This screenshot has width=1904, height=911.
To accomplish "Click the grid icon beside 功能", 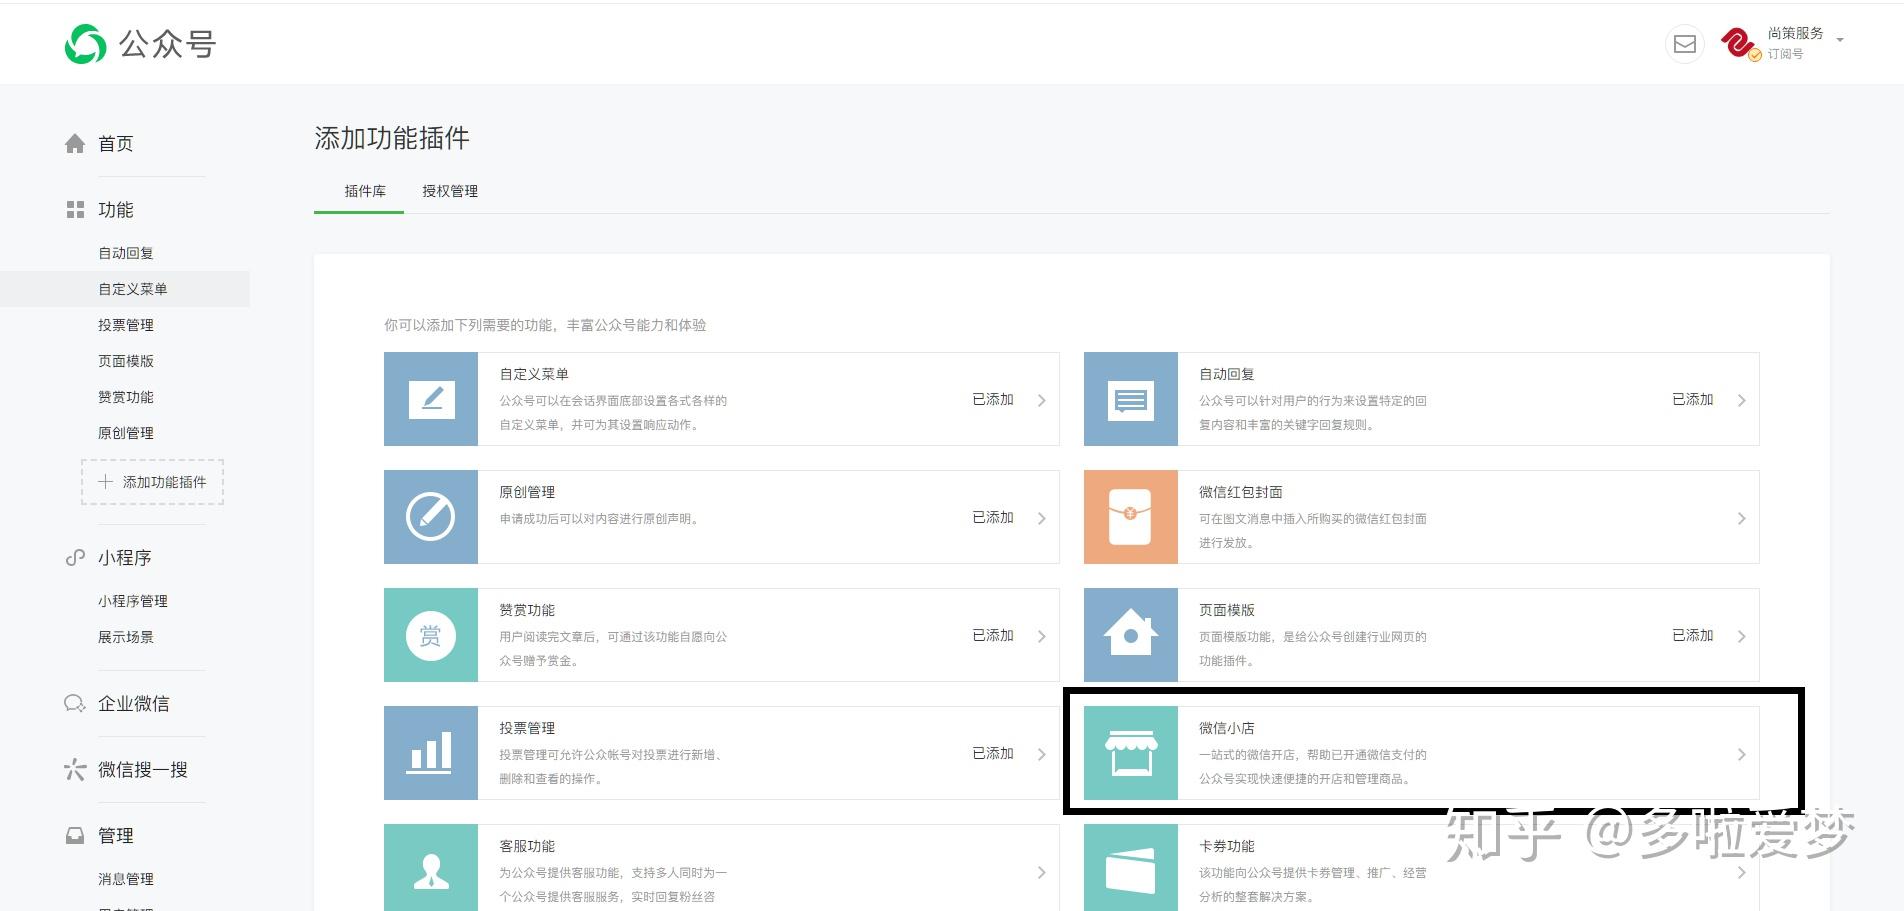I will click(x=75, y=210).
